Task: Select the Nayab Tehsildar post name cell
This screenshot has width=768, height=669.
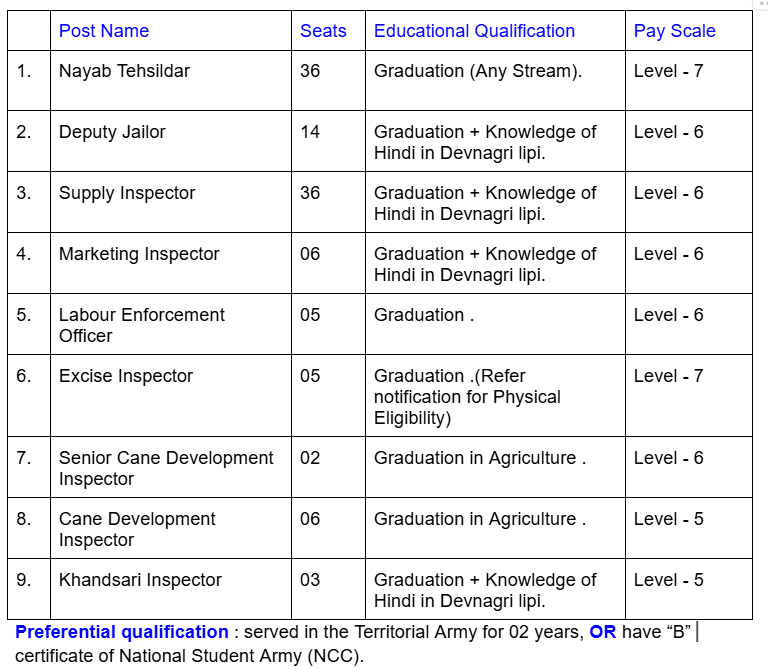Action: [124, 71]
